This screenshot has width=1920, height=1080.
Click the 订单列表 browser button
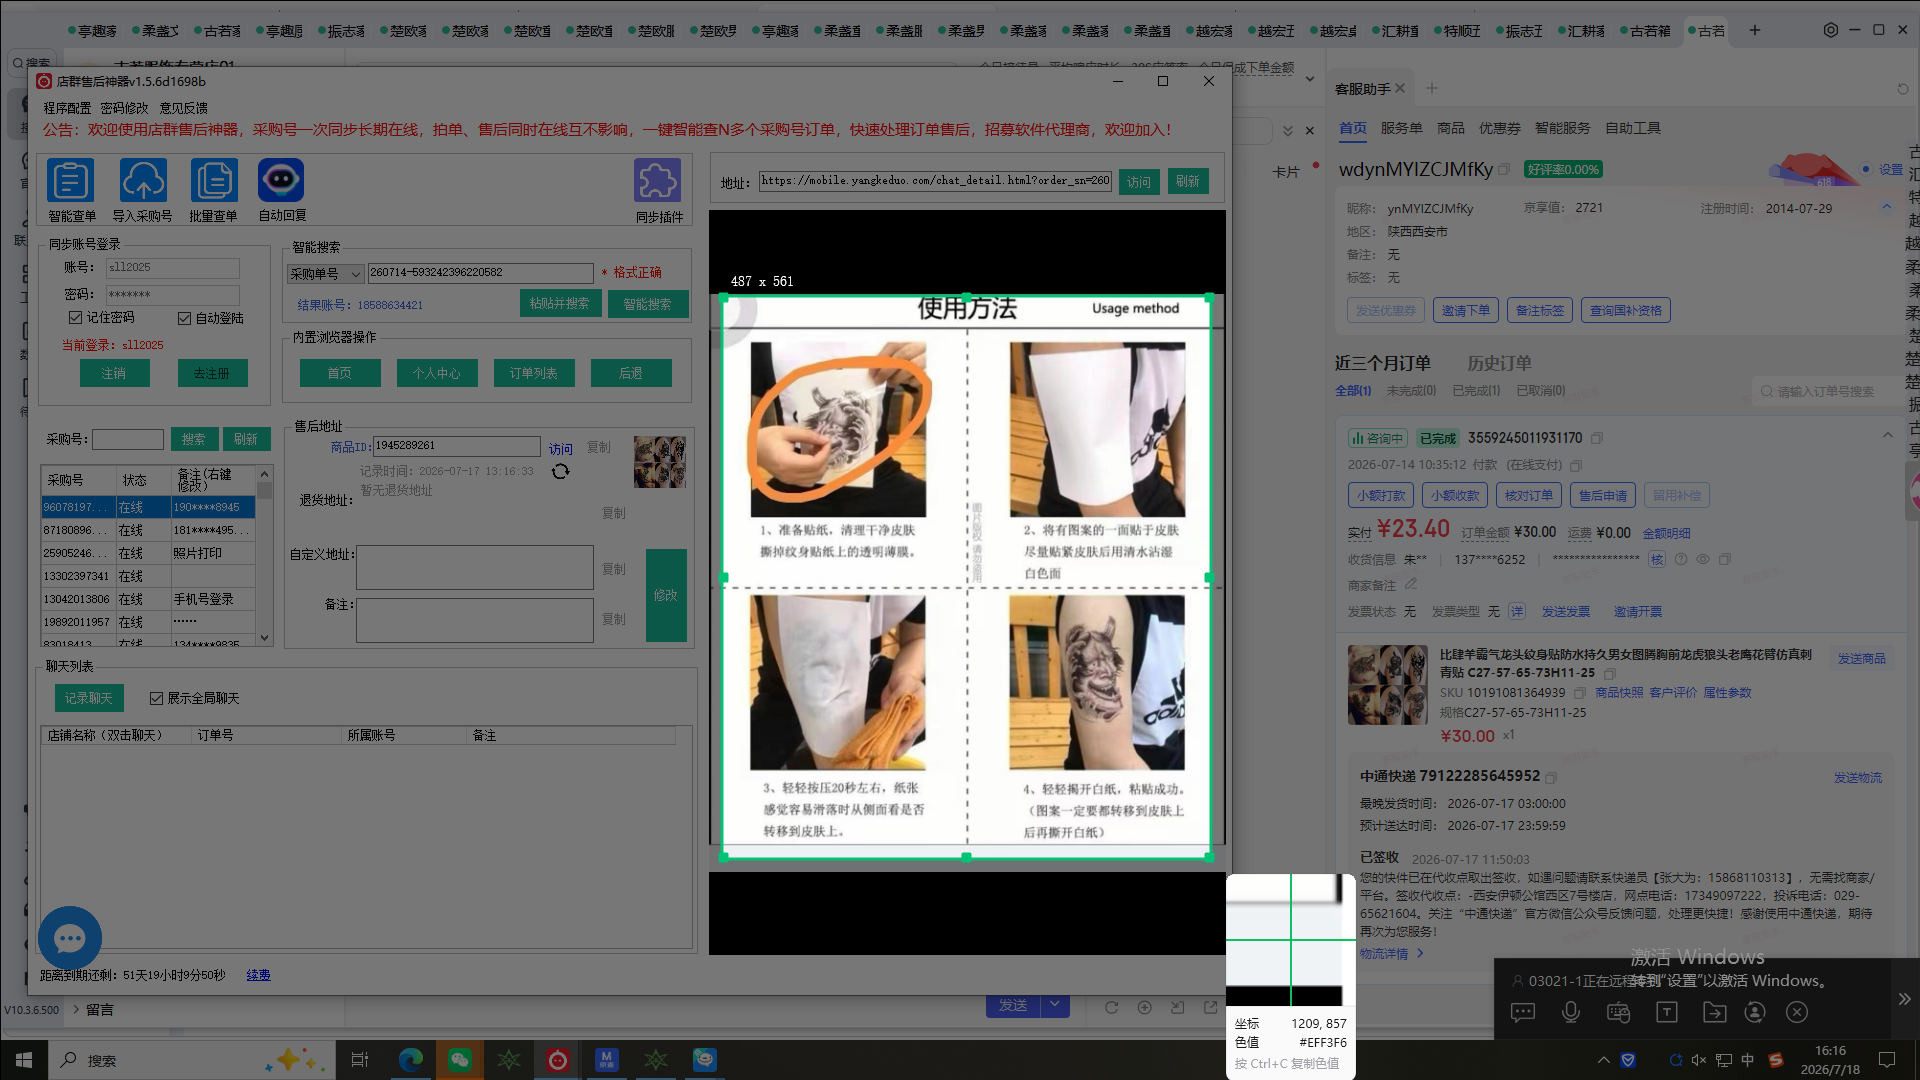click(534, 373)
